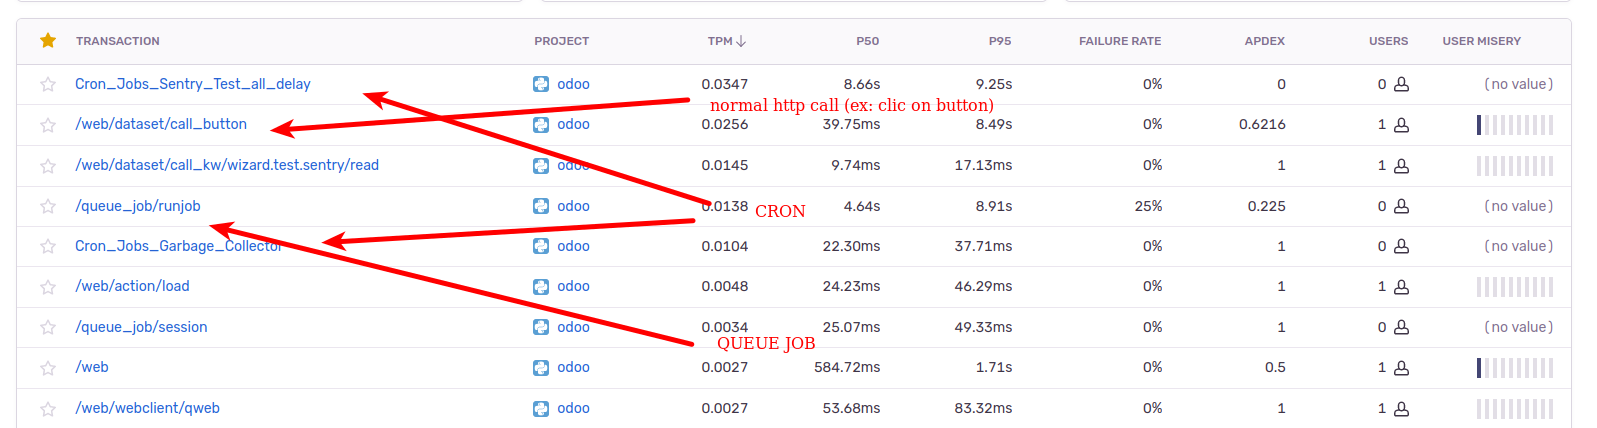Click user icon in /web row

click(1401, 368)
